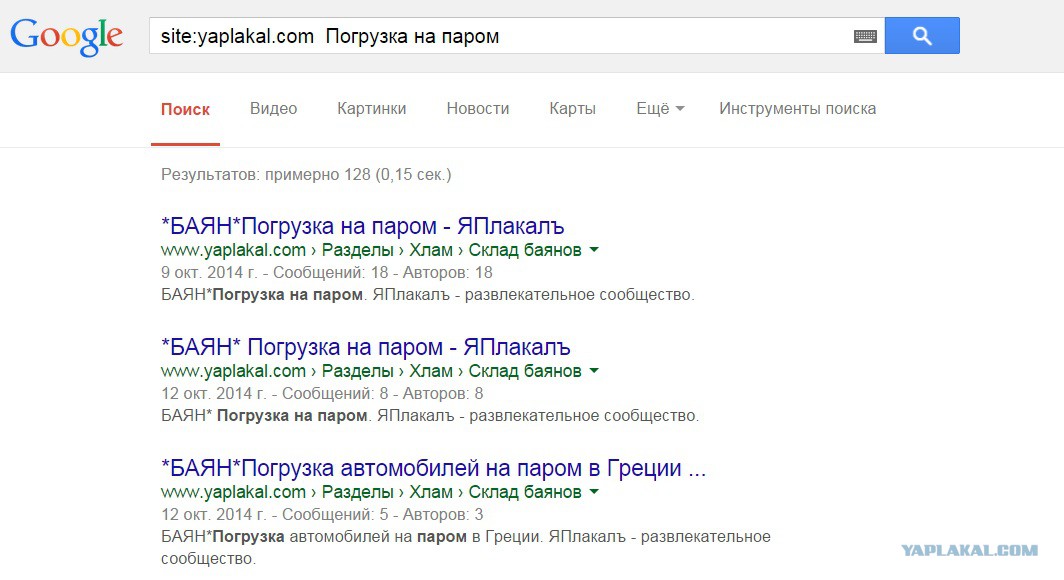Switch to the Видео tab
The height and width of the screenshot is (580, 1064).
tap(273, 109)
